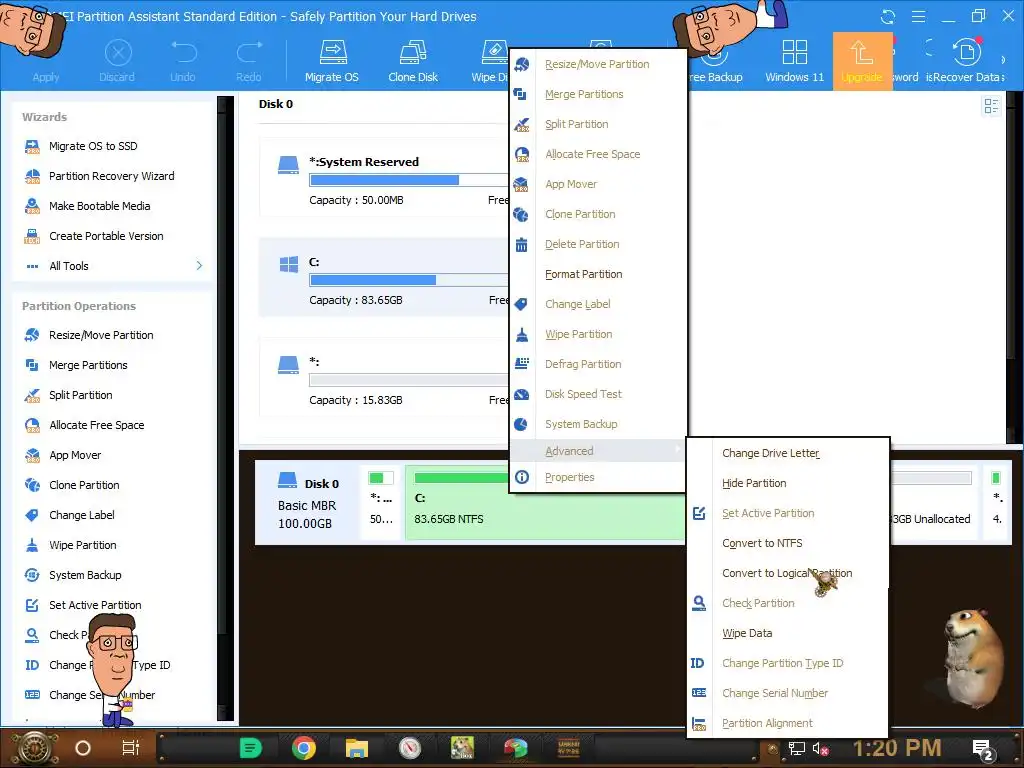Select the C: partition card
Viewport: 1024px width, 768px height.
[x=384, y=277]
